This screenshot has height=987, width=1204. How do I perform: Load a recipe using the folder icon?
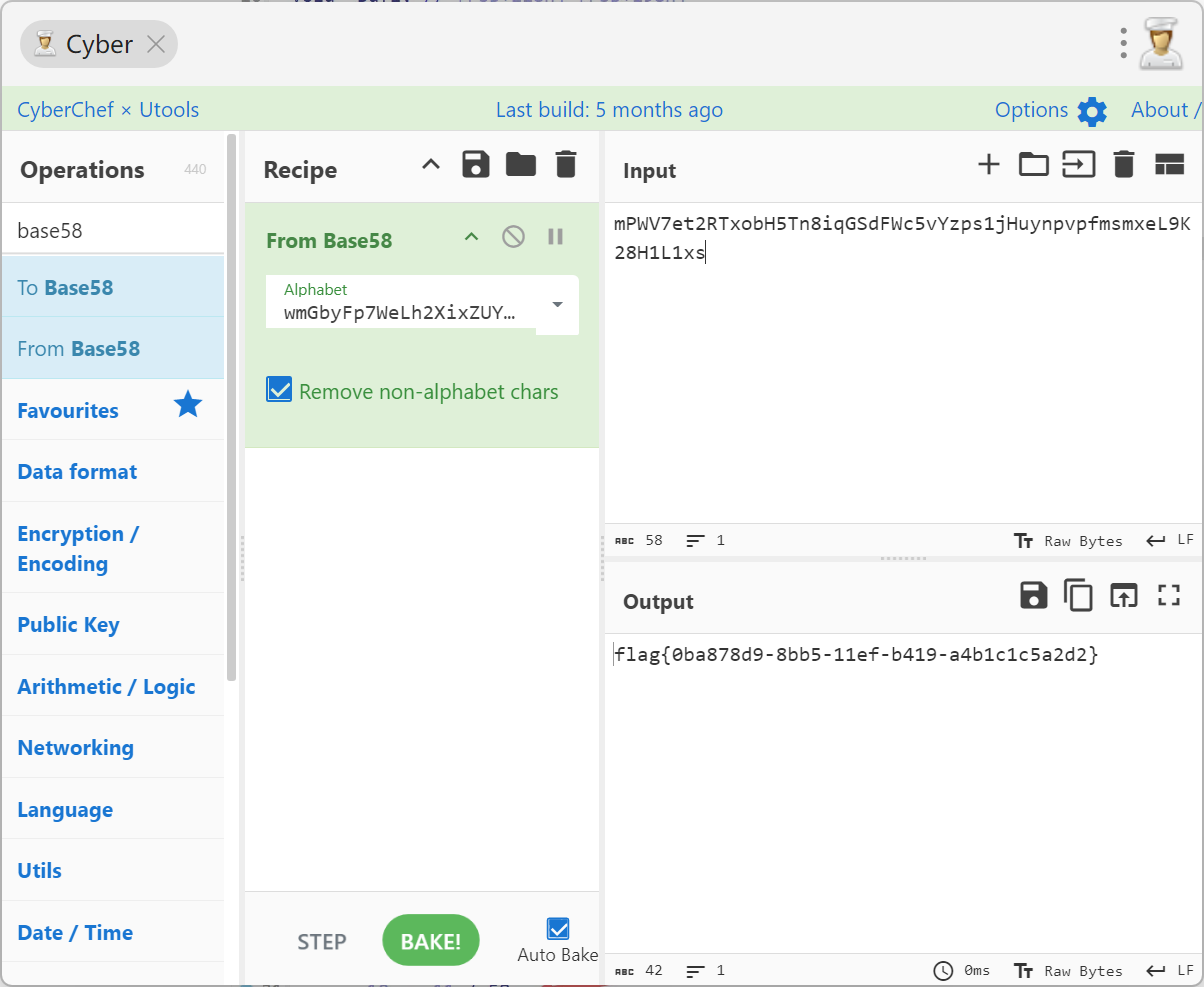pos(521,164)
